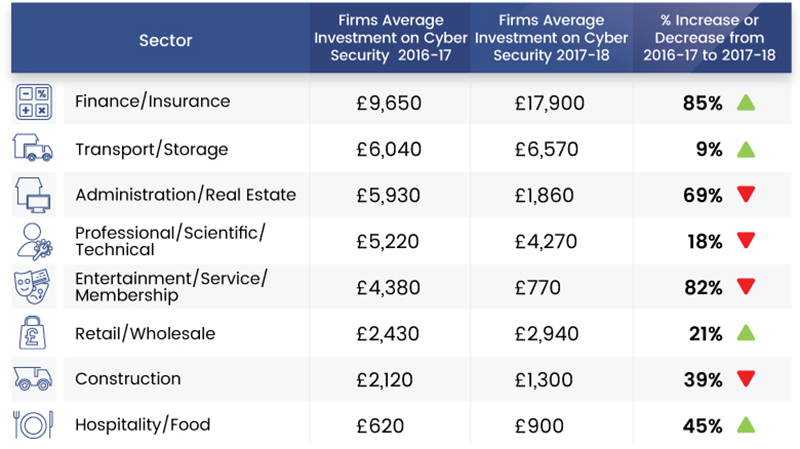Click the green up arrow next to 85%
The image size is (800, 449).
point(744,102)
